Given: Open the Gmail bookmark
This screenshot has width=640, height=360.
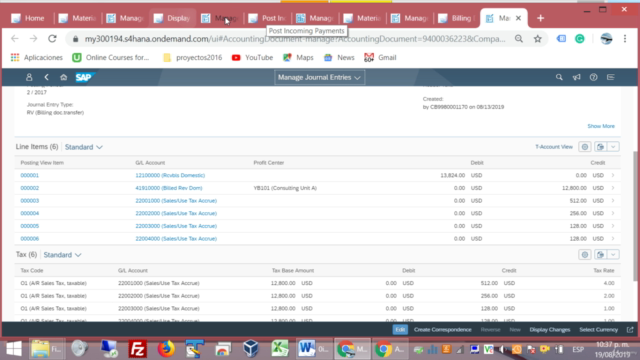Looking at the screenshot, I should tap(380, 58).
